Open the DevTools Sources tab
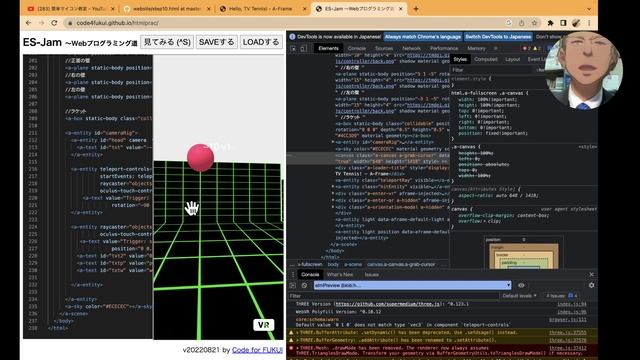Image resolution: width=640 pixels, height=360 pixels. [x=384, y=48]
